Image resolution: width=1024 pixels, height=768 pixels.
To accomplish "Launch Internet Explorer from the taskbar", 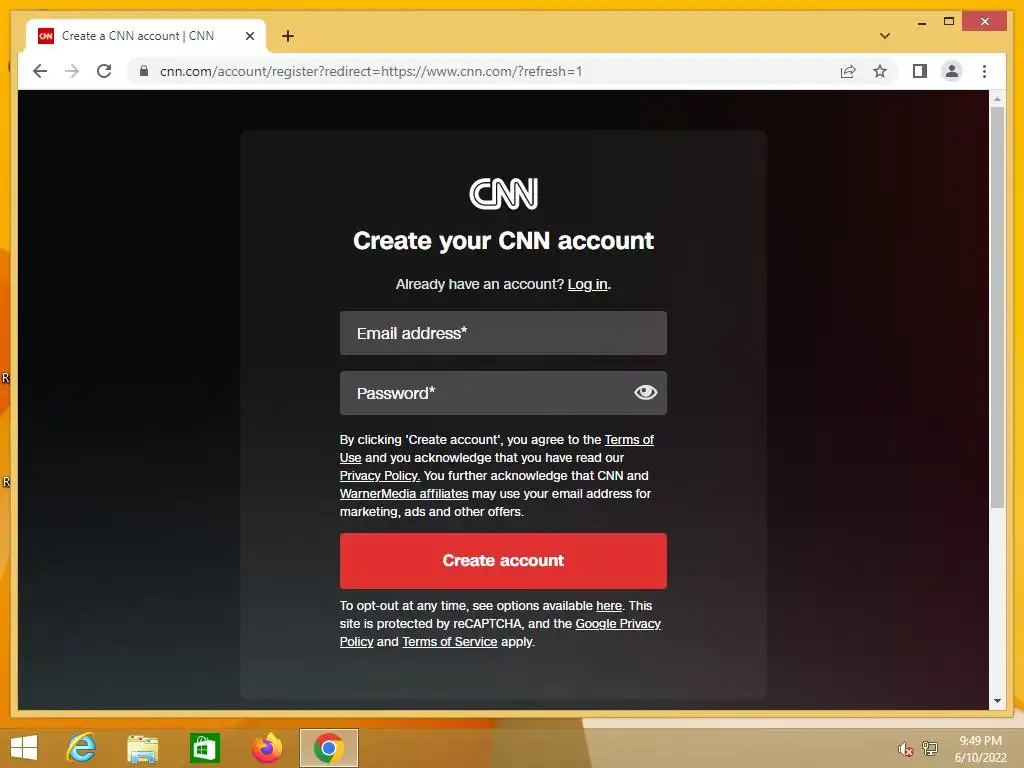I will pyautogui.click(x=82, y=748).
